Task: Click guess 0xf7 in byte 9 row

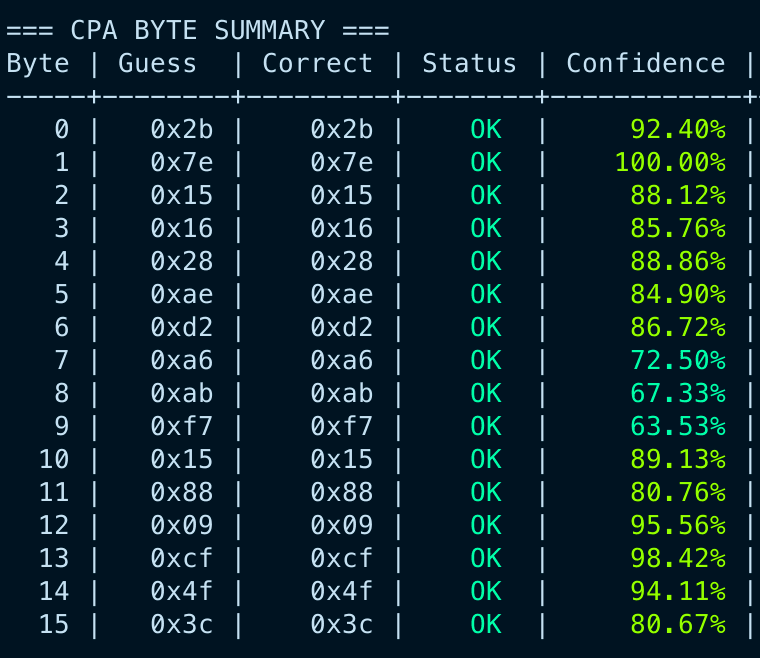Action: [181, 426]
